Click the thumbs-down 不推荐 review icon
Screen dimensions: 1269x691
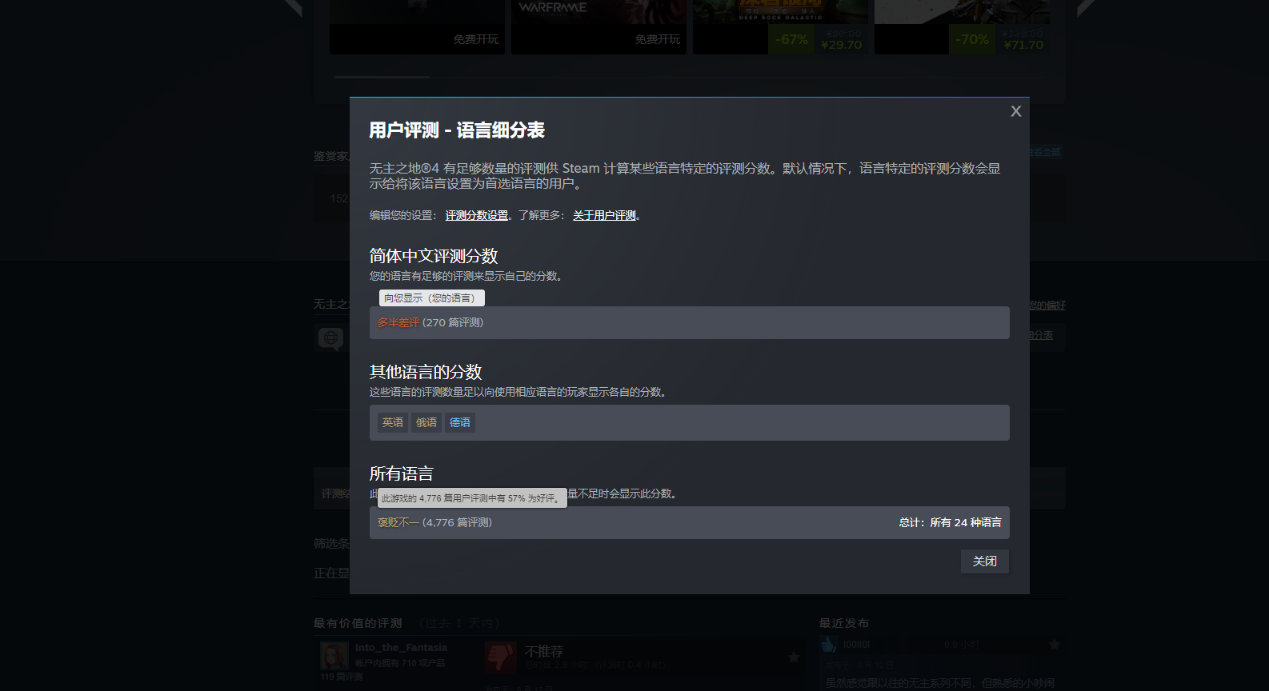click(x=500, y=657)
